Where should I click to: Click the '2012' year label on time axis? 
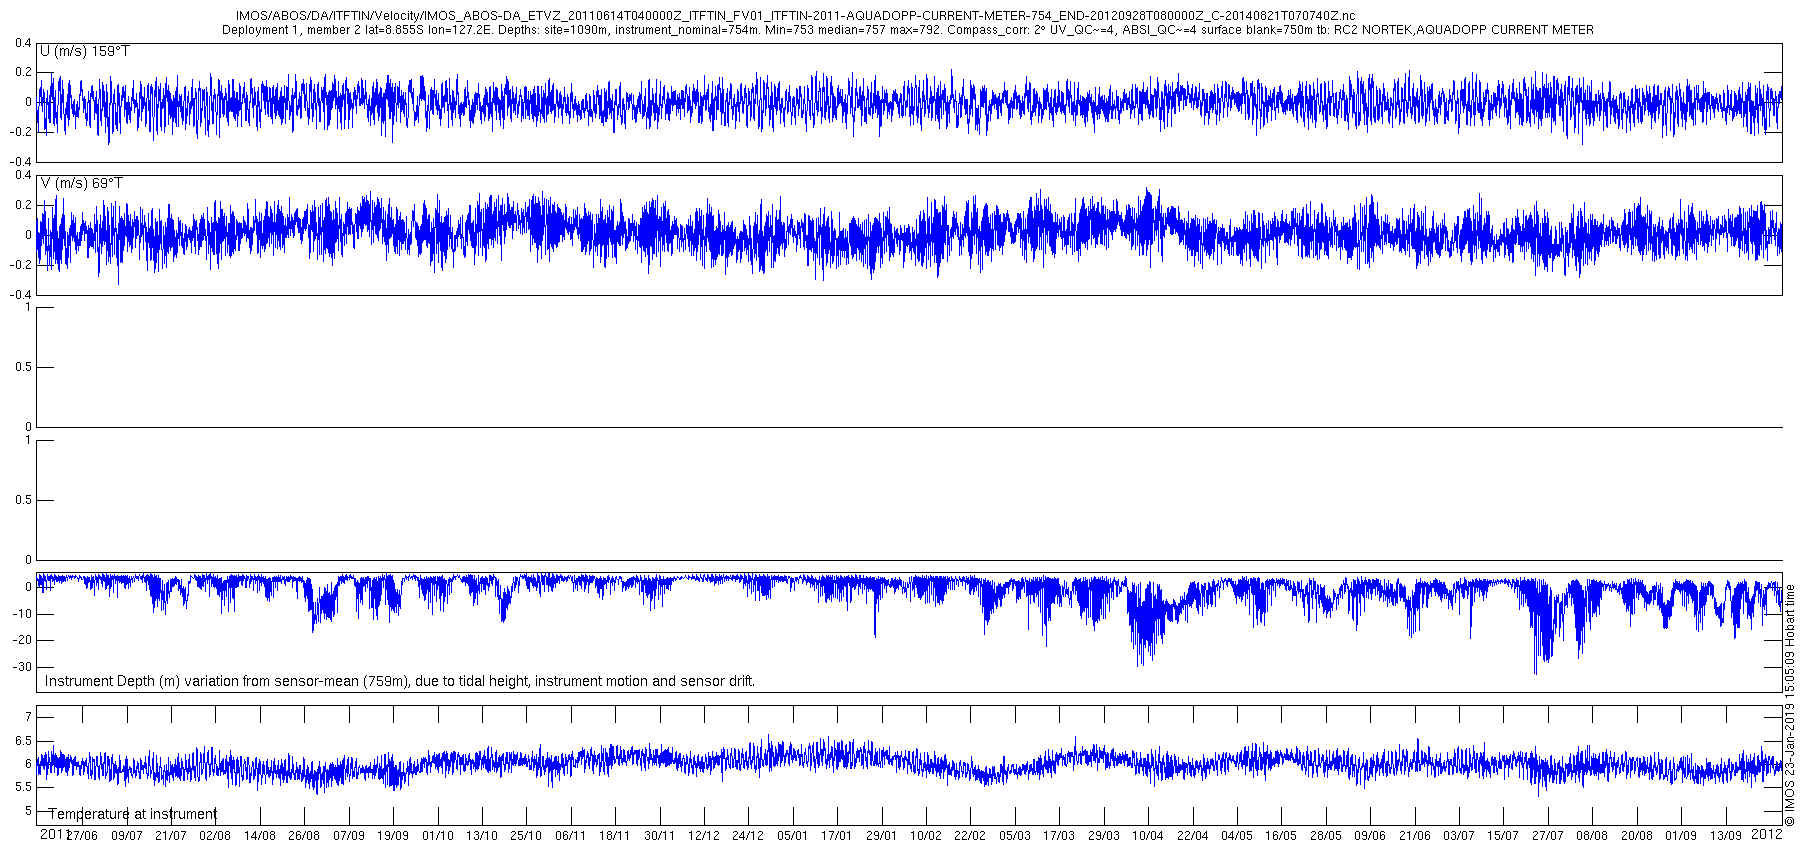(x=1768, y=834)
